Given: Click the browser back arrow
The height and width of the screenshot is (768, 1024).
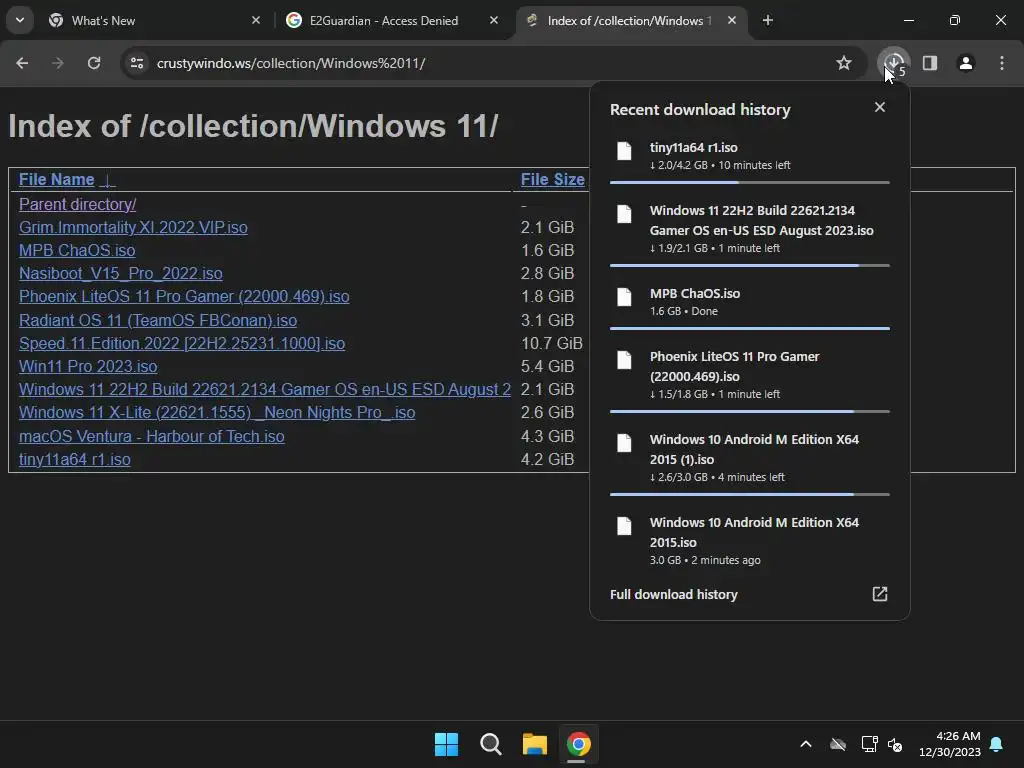Looking at the screenshot, I should coord(22,63).
